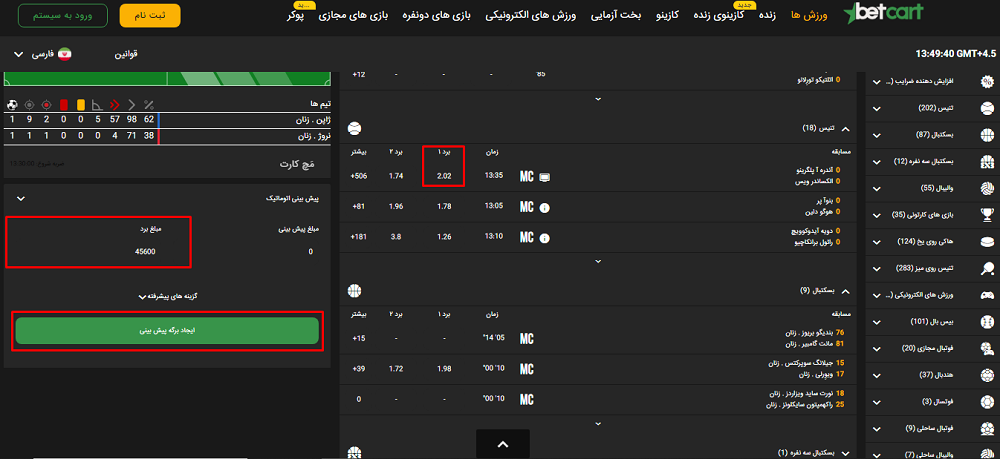Open MC match center for the 76-81 basketball game
This screenshot has height=459, width=1000.
(x=526, y=338)
